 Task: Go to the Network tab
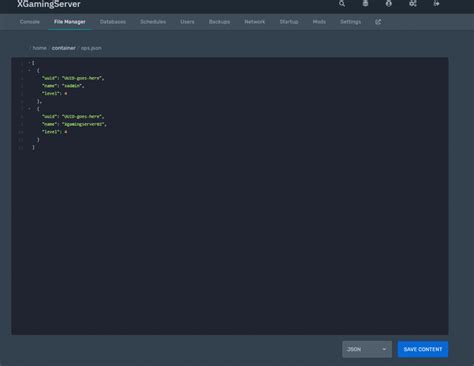(255, 22)
